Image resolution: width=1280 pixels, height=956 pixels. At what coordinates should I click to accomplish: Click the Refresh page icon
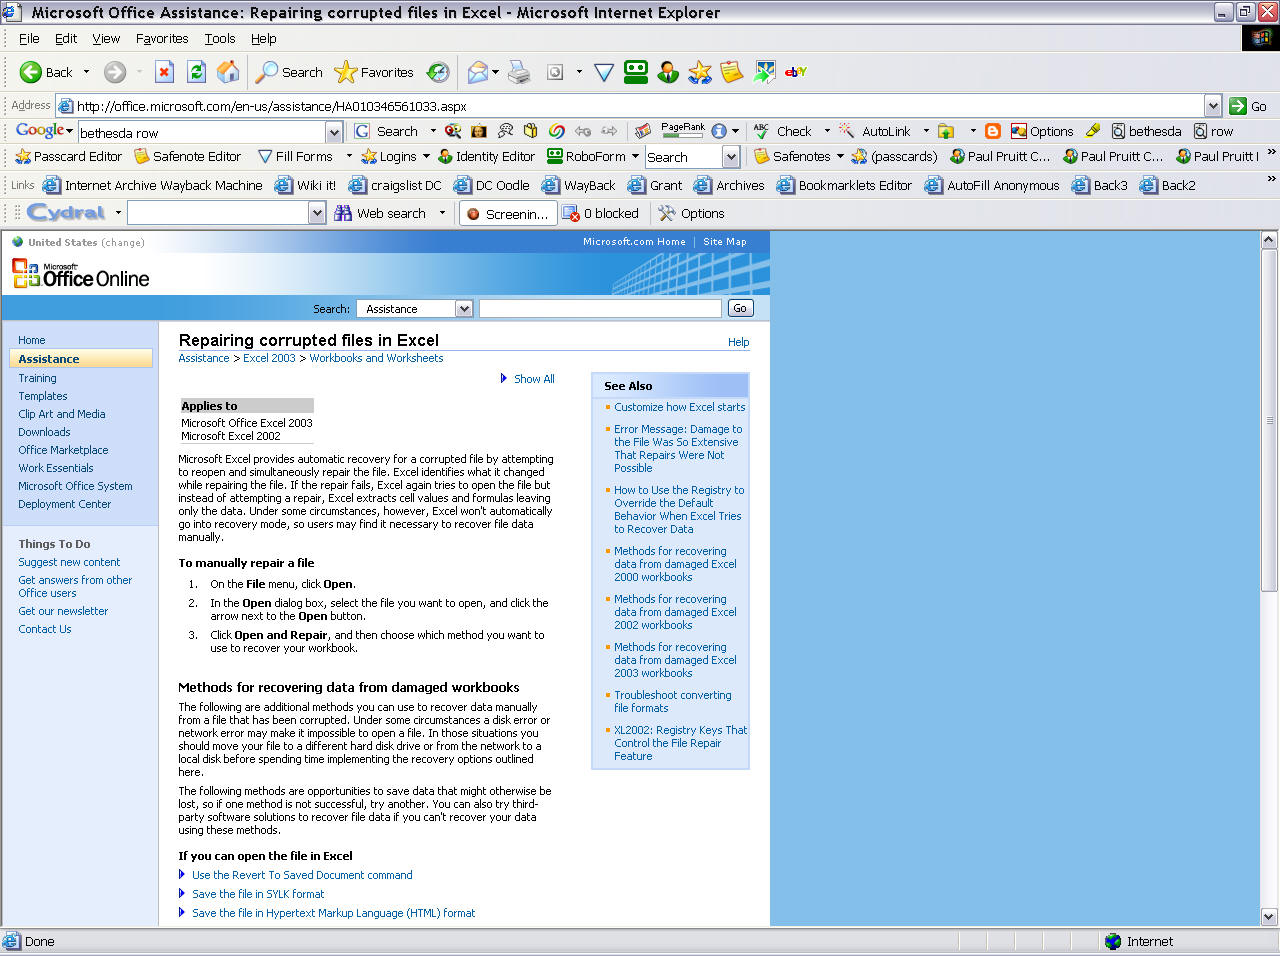[x=197, y=72]
